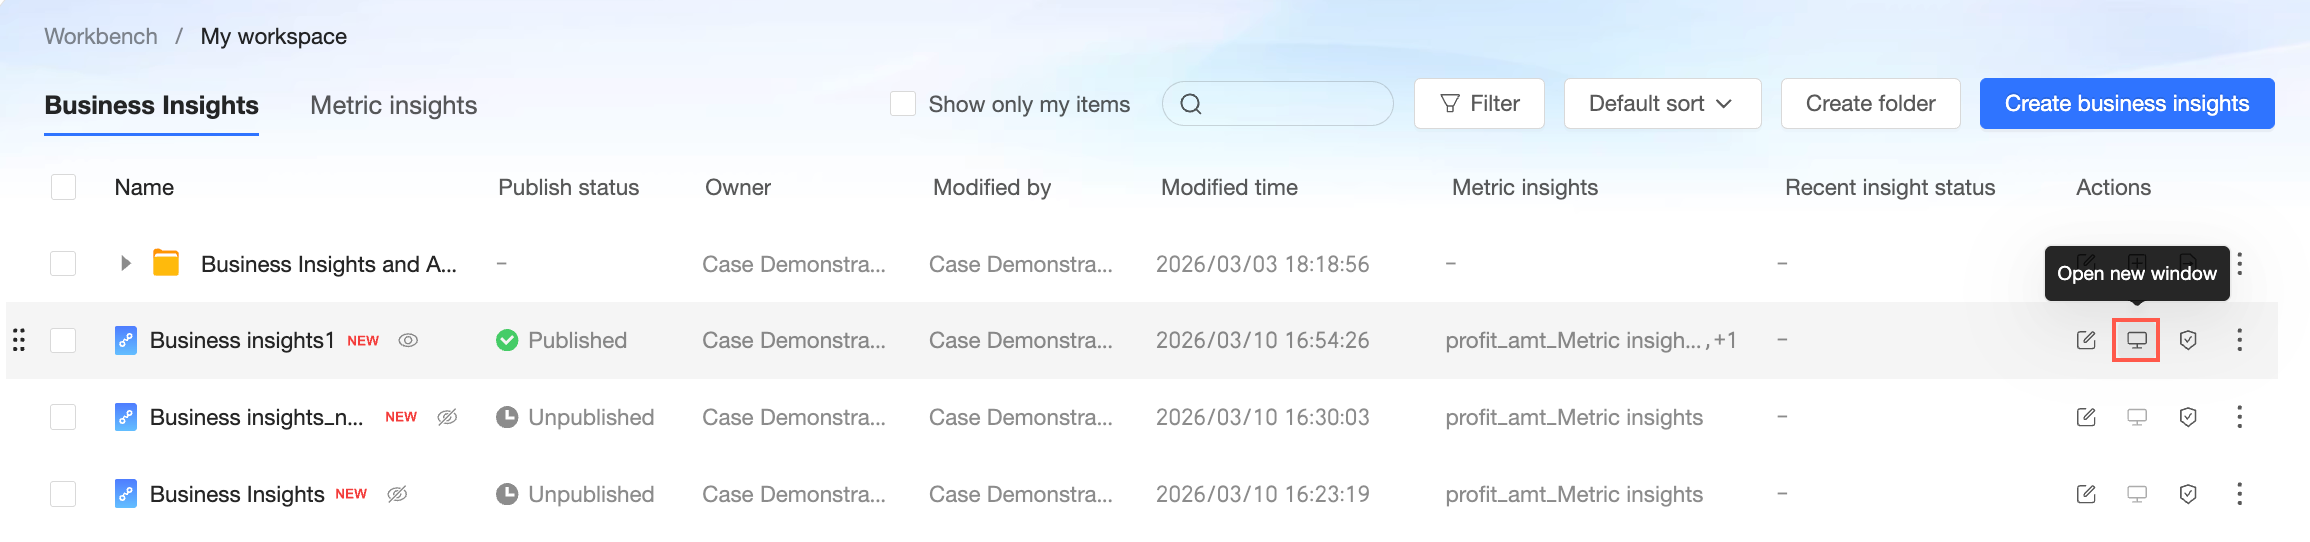Click edit icon for Business insights1
2310x542 pixels.
tap(2086, 340)
